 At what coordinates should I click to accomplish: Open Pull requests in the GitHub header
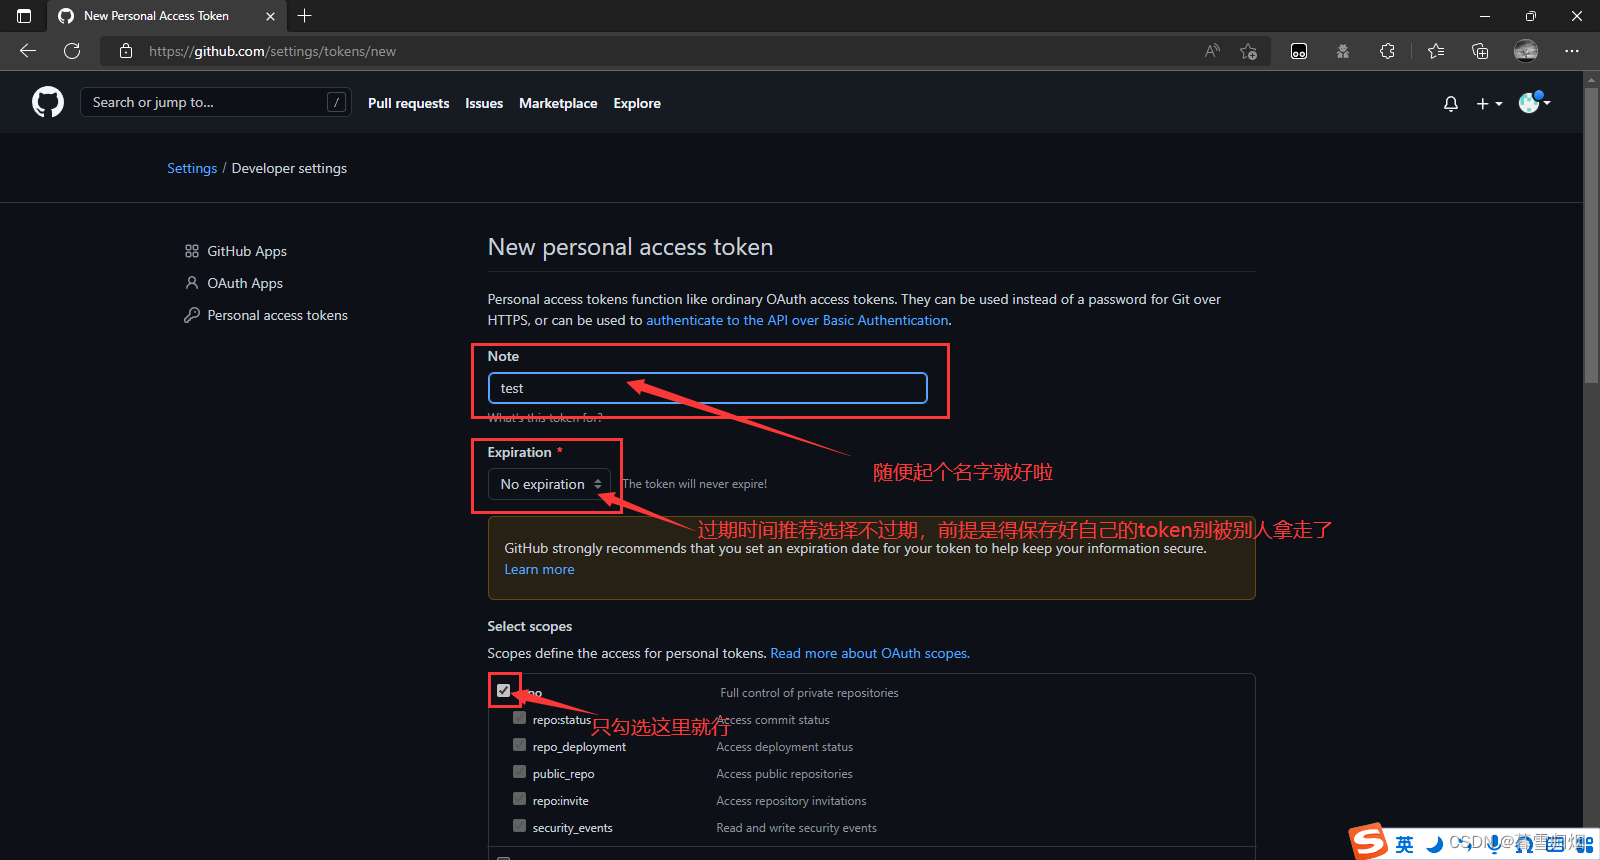pyautogui.click(x=408, y=103)
